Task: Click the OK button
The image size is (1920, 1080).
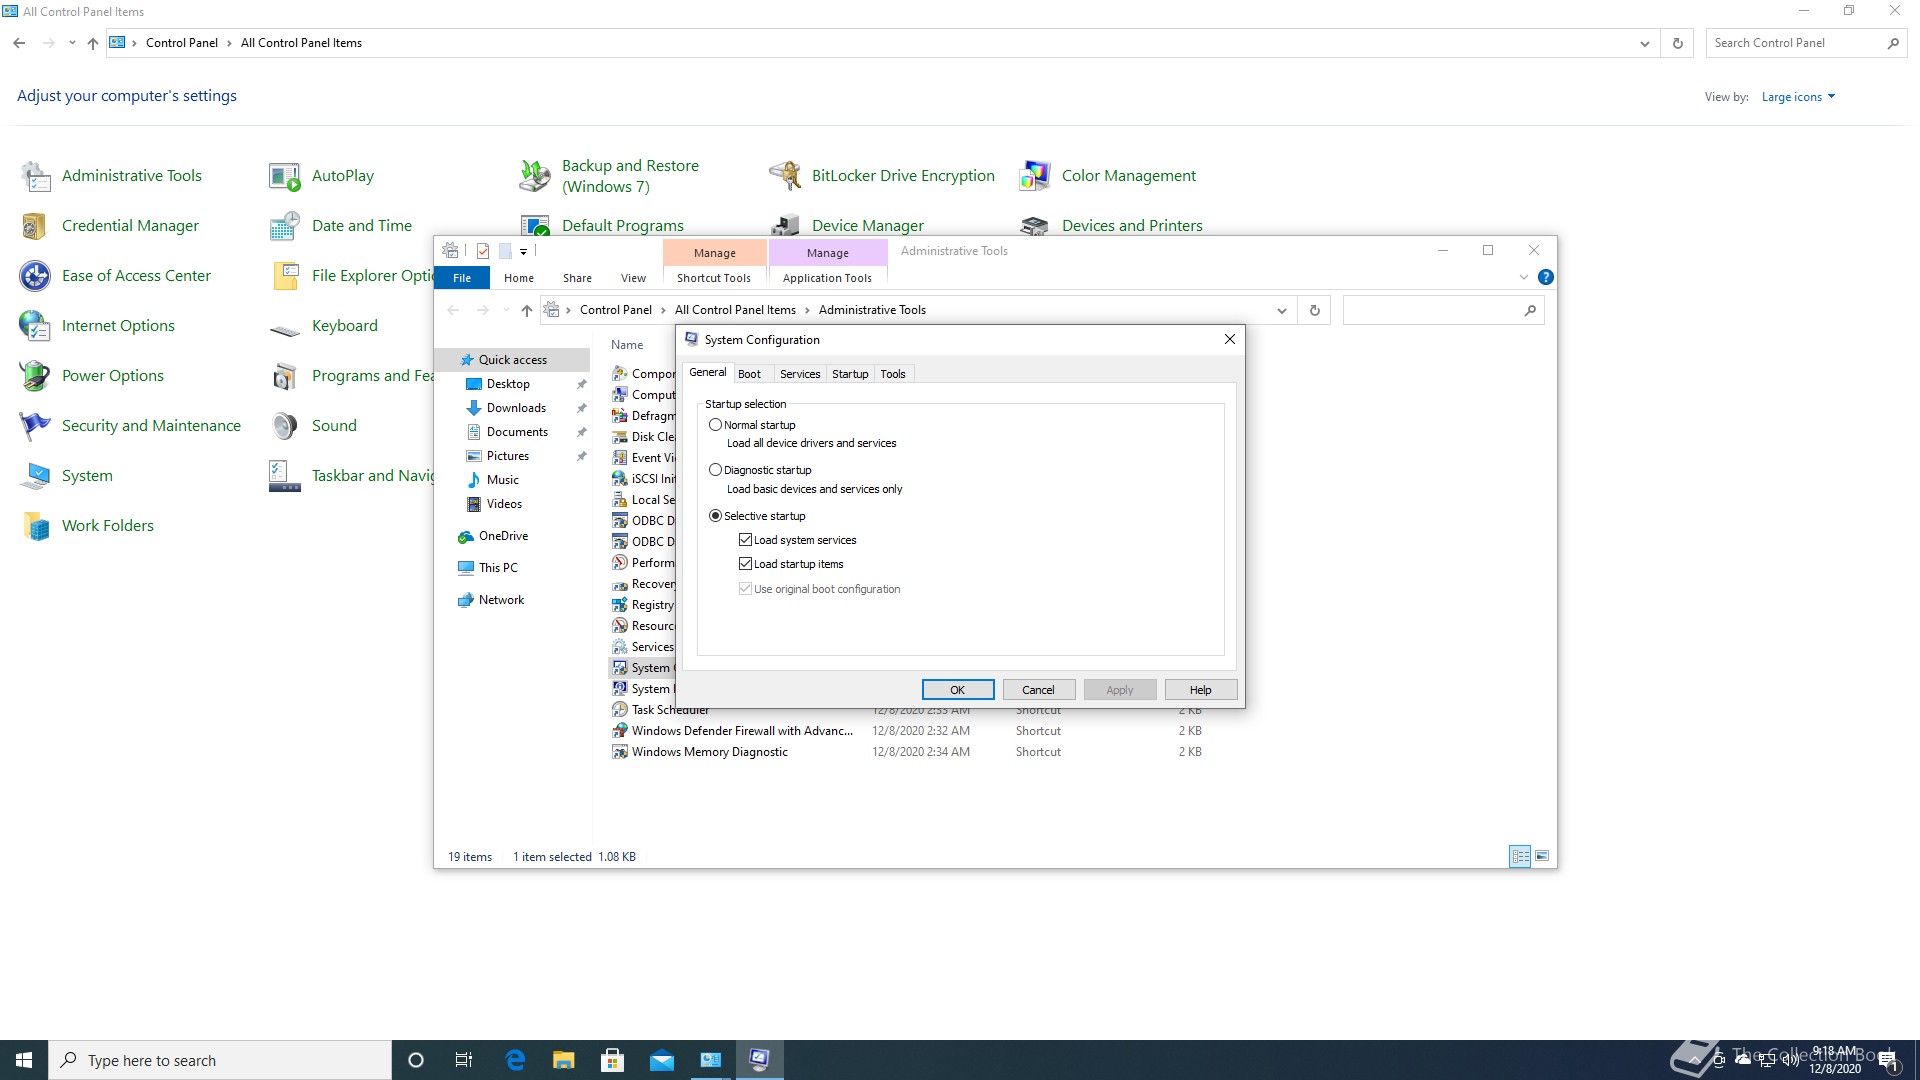Action: 957,690
